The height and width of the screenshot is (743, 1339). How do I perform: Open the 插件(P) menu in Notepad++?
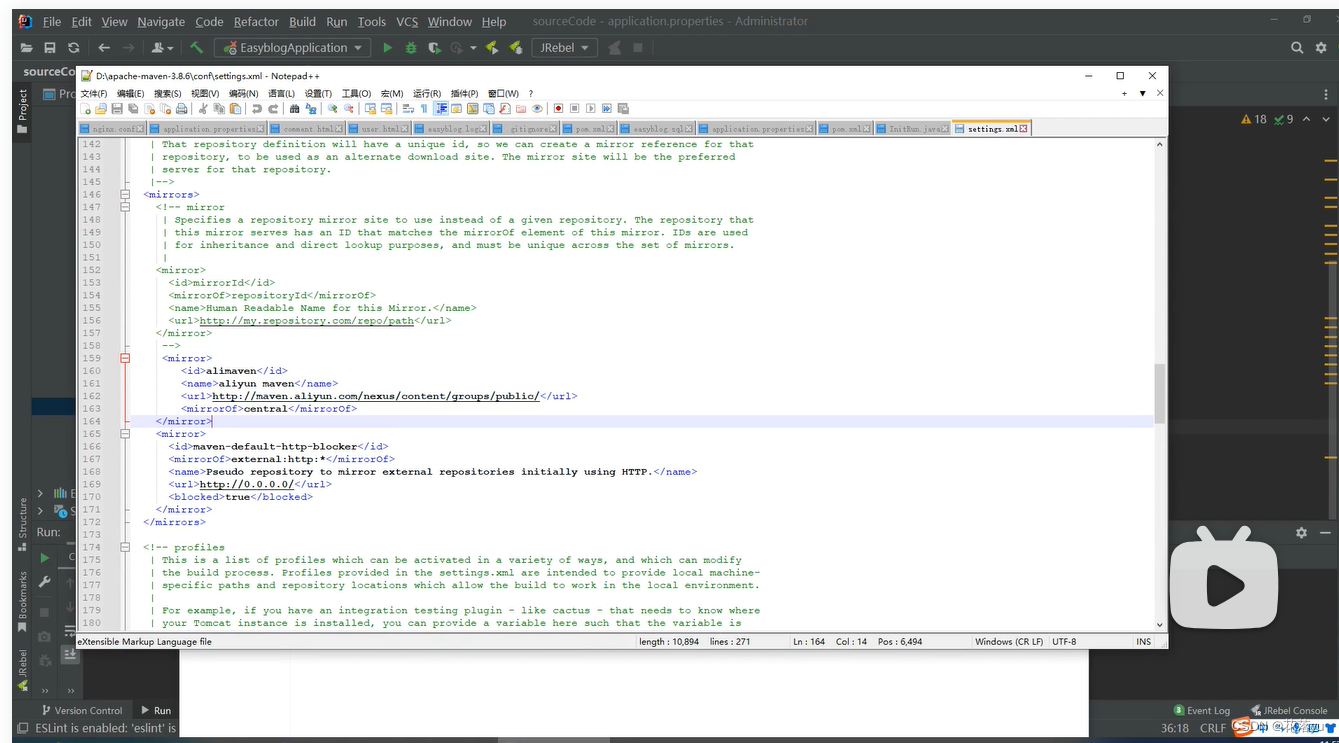pyautogui.click(x=465, y=93)
